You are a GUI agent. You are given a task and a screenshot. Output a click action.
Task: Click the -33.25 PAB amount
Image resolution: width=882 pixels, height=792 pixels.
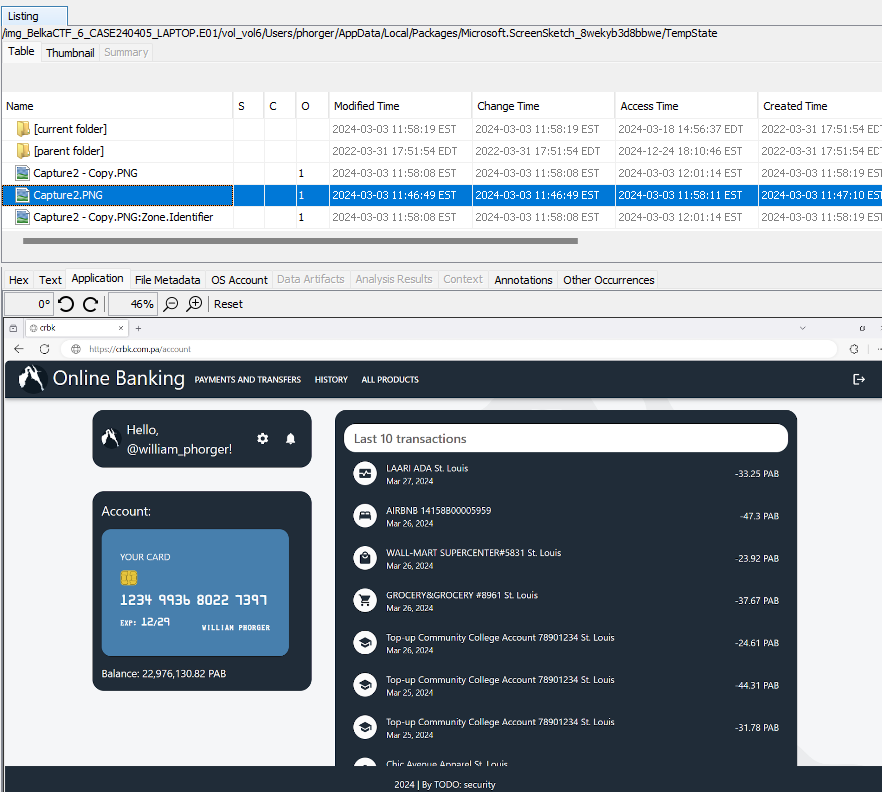(x=757, y=474)
